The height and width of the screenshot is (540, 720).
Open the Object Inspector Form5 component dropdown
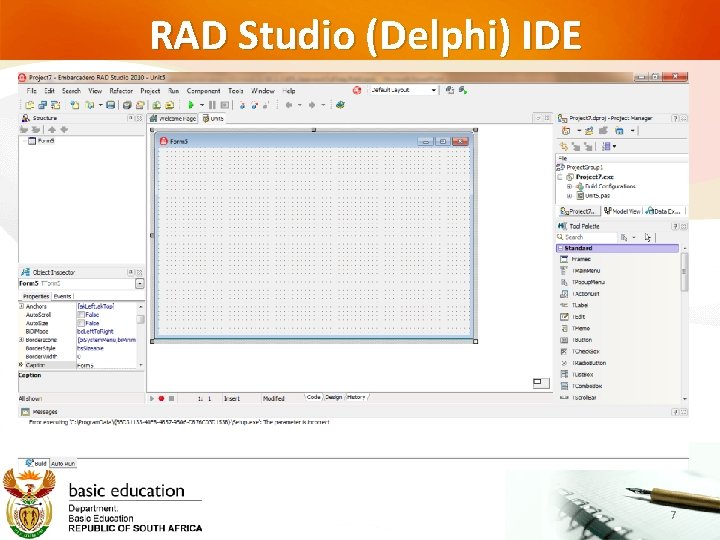click(140, 284)
